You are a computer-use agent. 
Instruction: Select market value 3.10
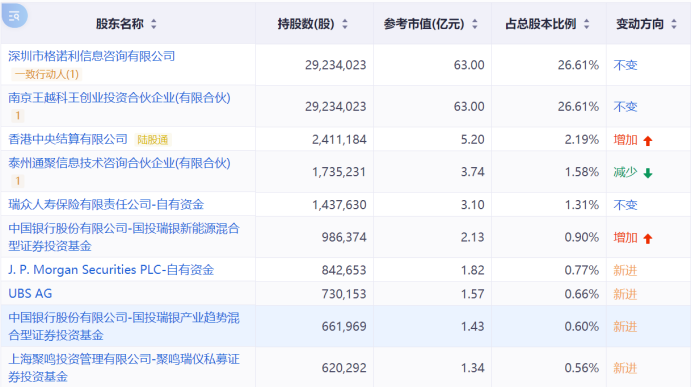tap(473, 205)
